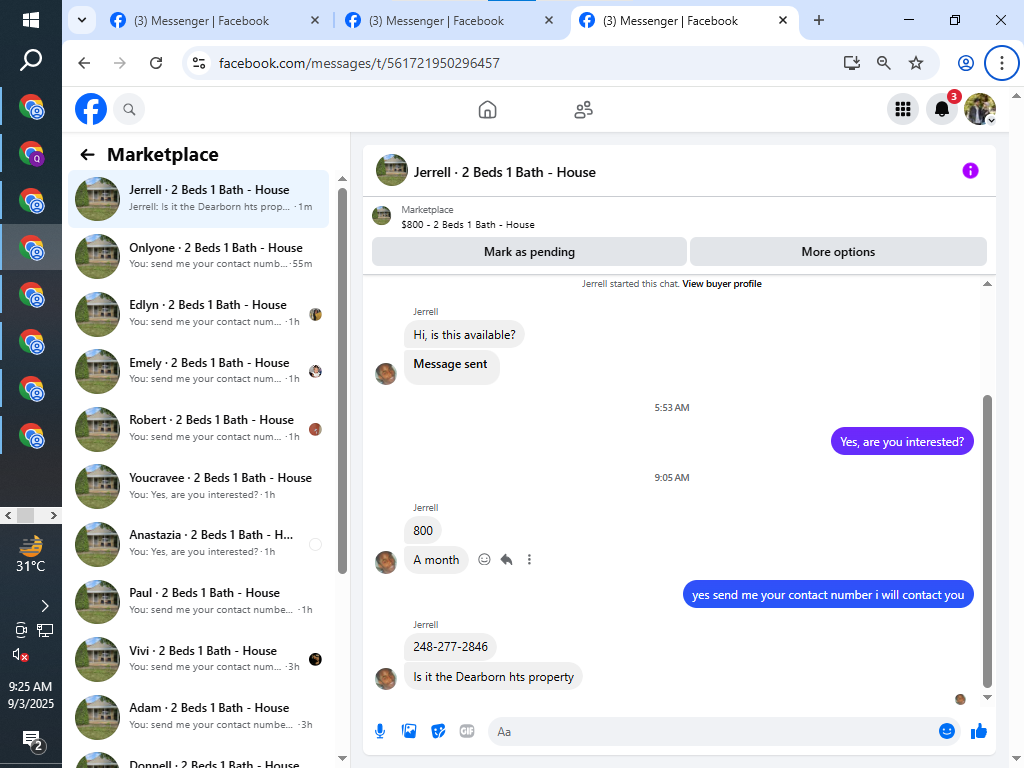Open the Windows notification center icon
Viewport: 1024px width, 768px height.
tap(33, 741)
